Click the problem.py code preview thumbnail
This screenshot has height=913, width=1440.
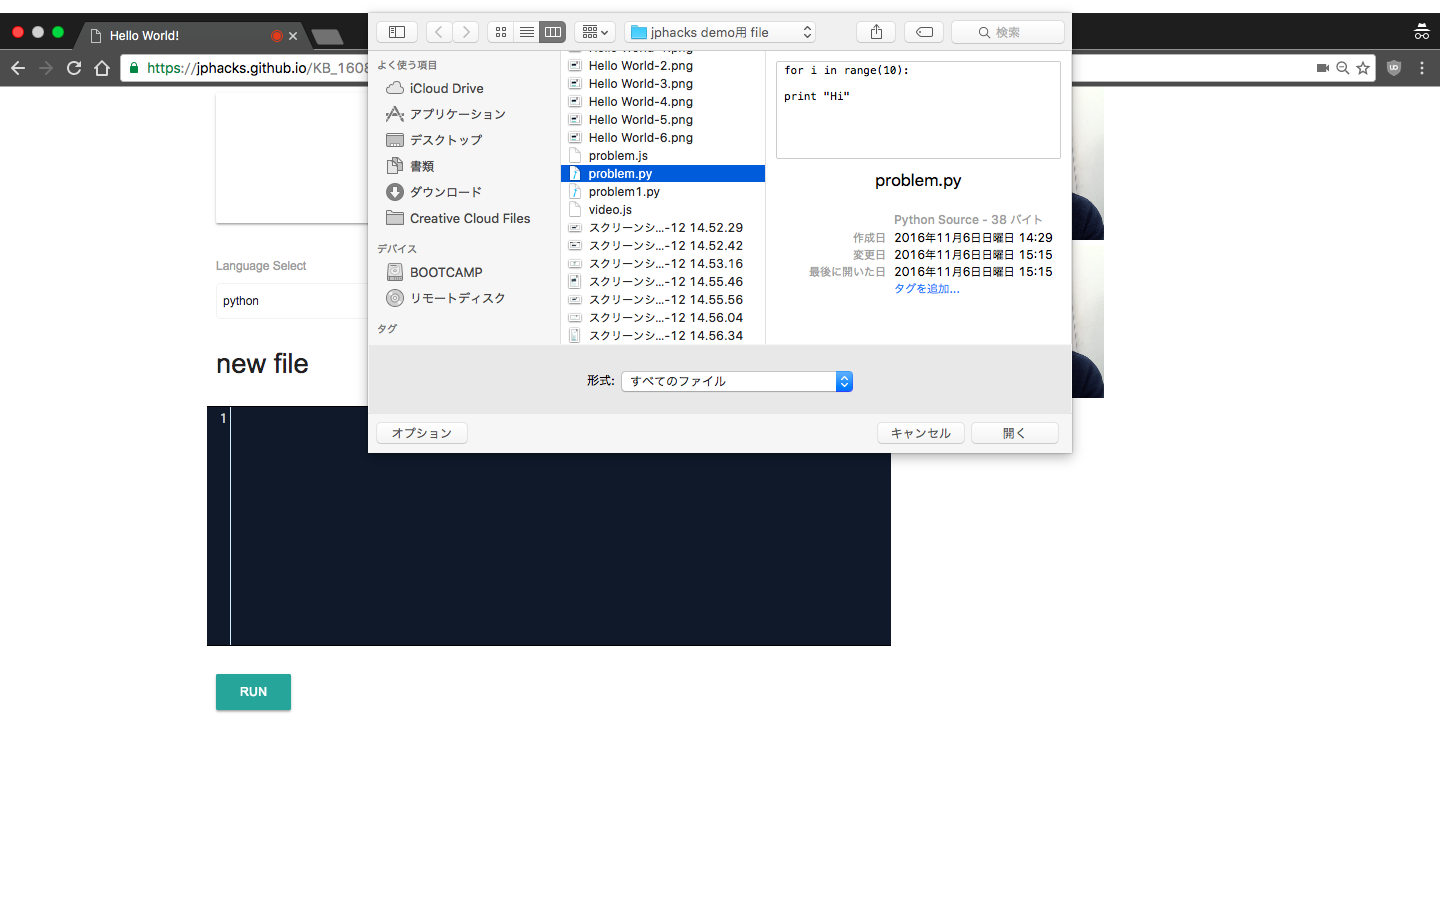[x=918, y=110]
